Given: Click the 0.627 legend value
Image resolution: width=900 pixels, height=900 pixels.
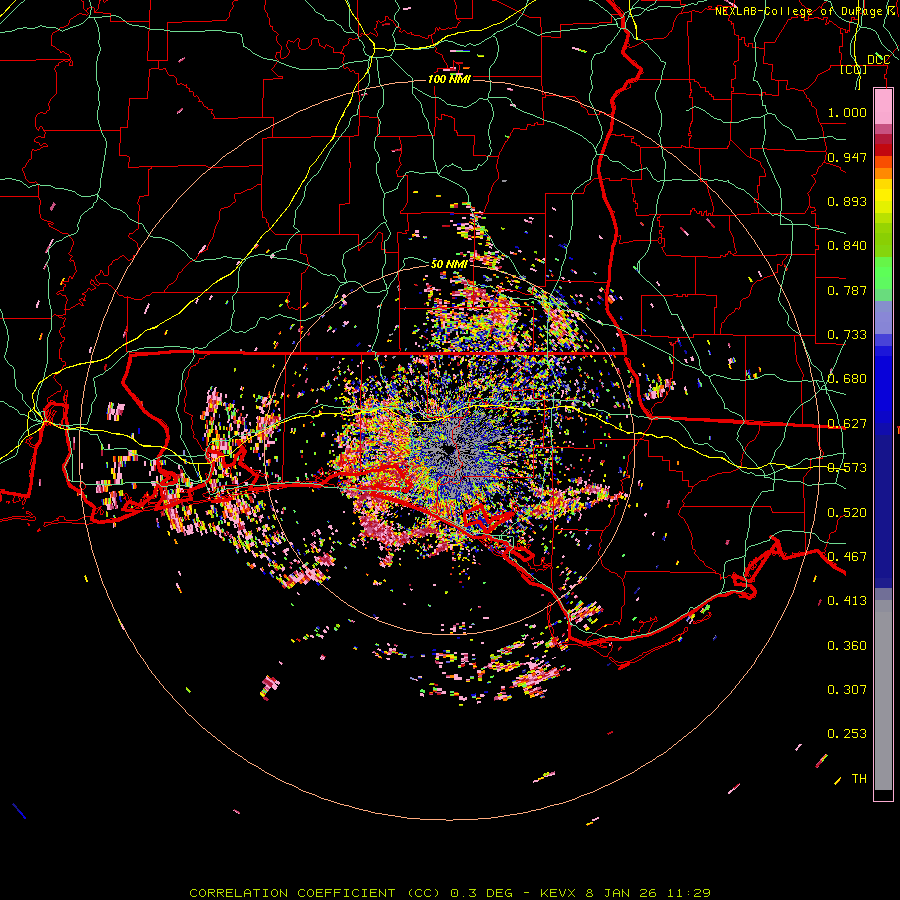Looking at the screenshot, I should tap(847, 424).
